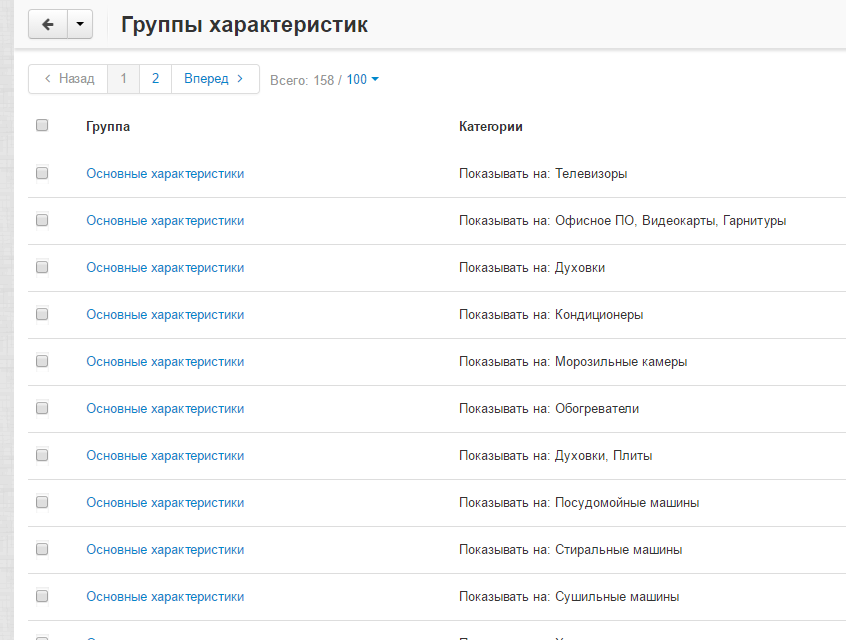Viewport: 846px width, 640px height.
Task: Click the Группа column header
Action: point(108,127)
